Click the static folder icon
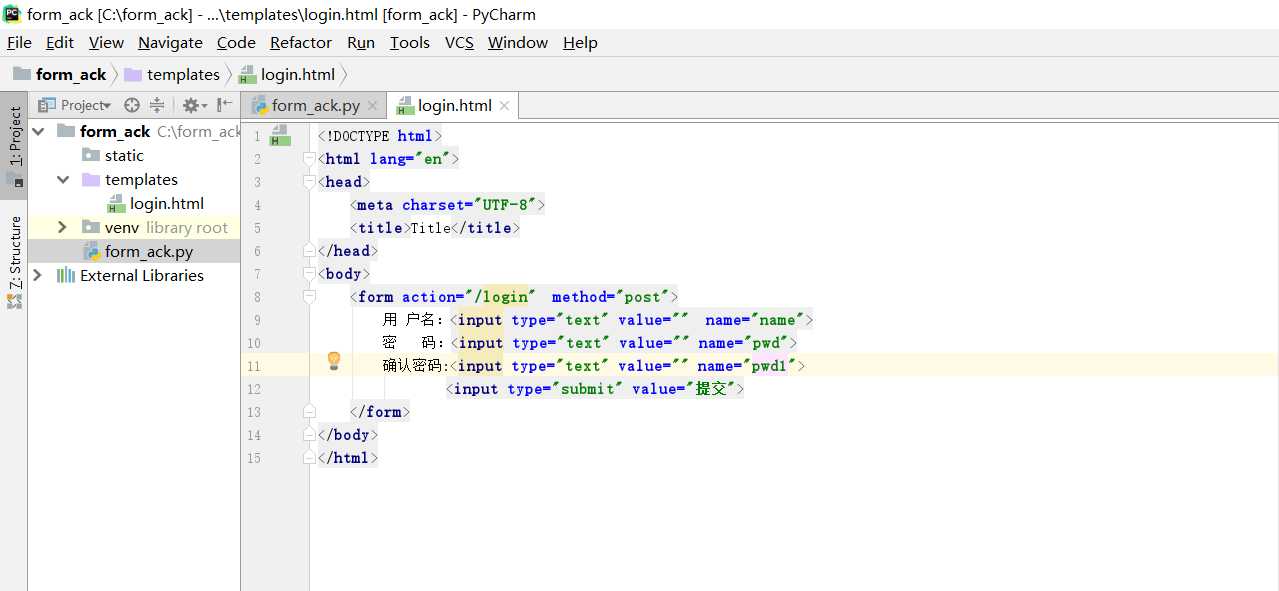 click(x=90, y=155)
